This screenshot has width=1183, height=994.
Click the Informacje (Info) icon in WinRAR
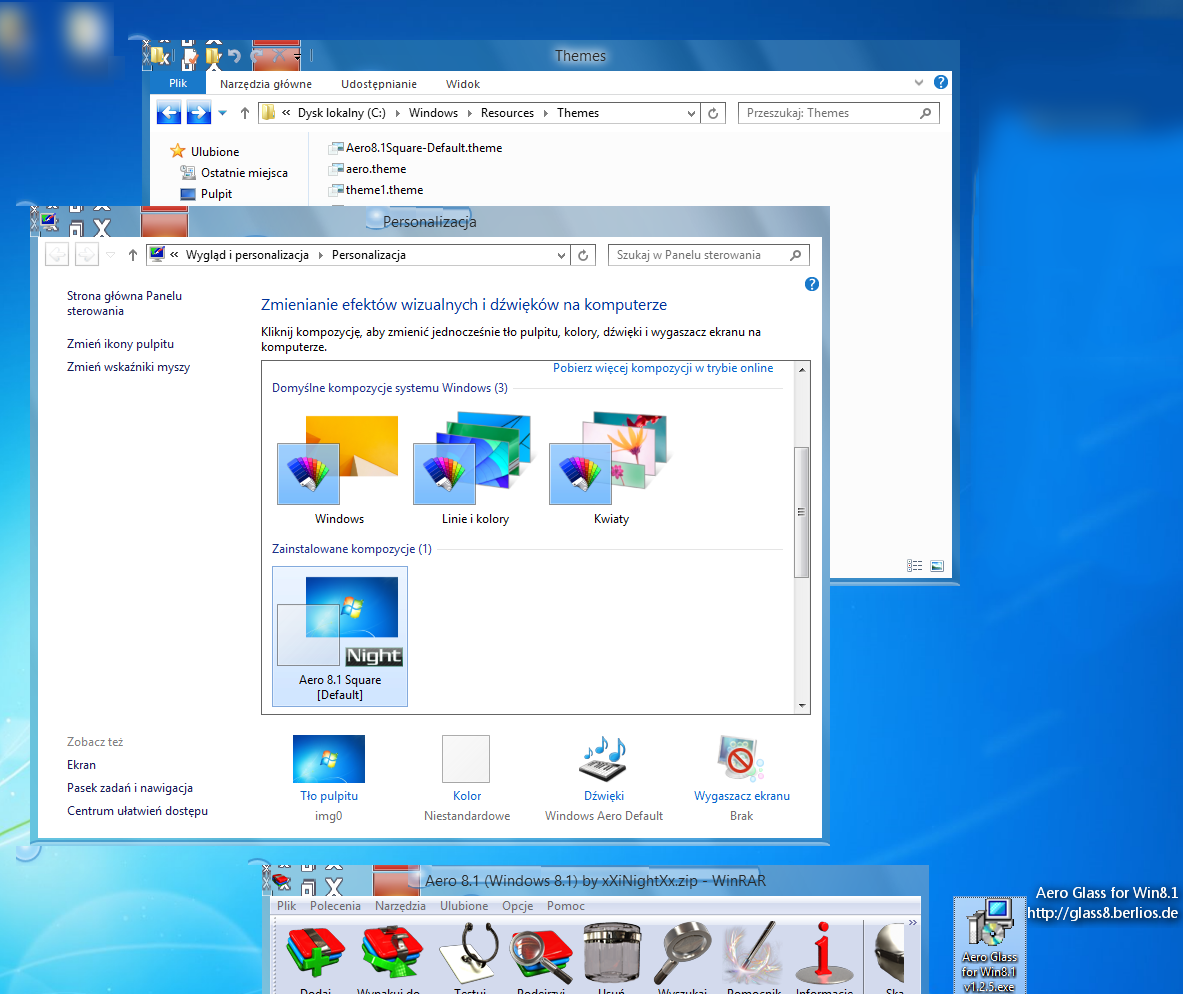click(824, 952)
